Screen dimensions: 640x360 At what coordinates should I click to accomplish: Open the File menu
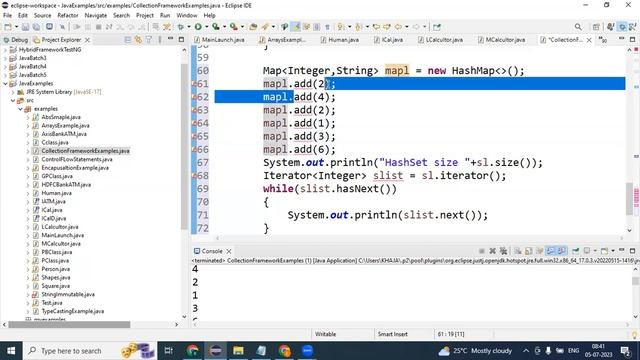point(7,16)
